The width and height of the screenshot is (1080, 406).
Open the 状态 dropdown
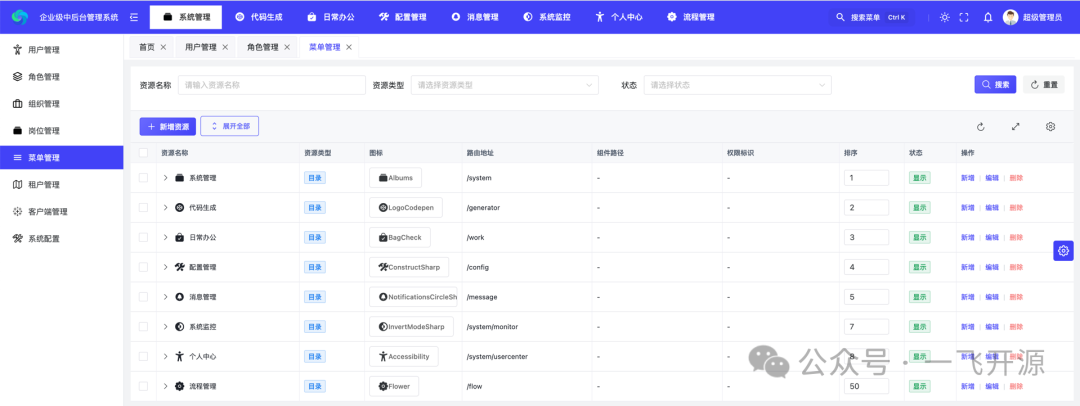coord(738,85)
